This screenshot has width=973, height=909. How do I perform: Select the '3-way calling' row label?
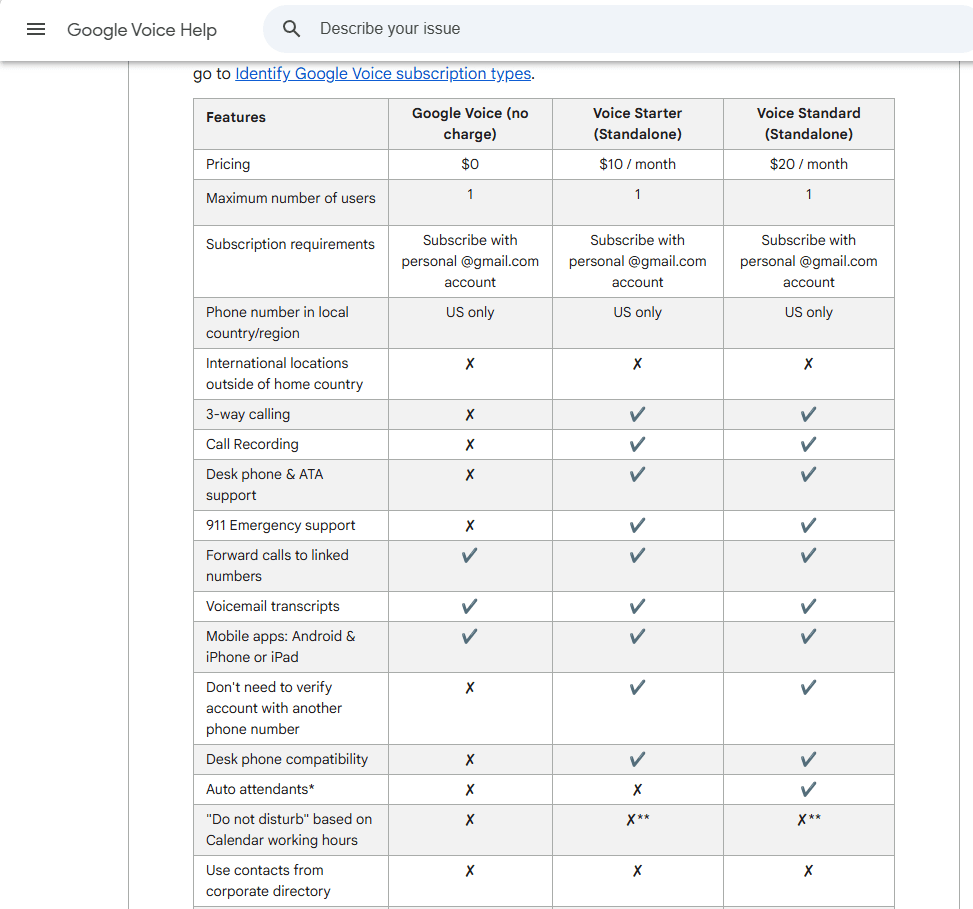coord(248,414)
